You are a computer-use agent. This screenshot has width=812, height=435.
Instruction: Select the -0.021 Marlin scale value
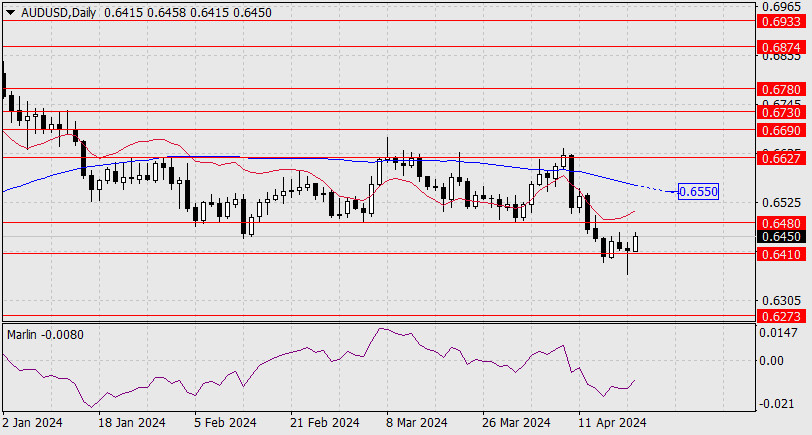776,403
